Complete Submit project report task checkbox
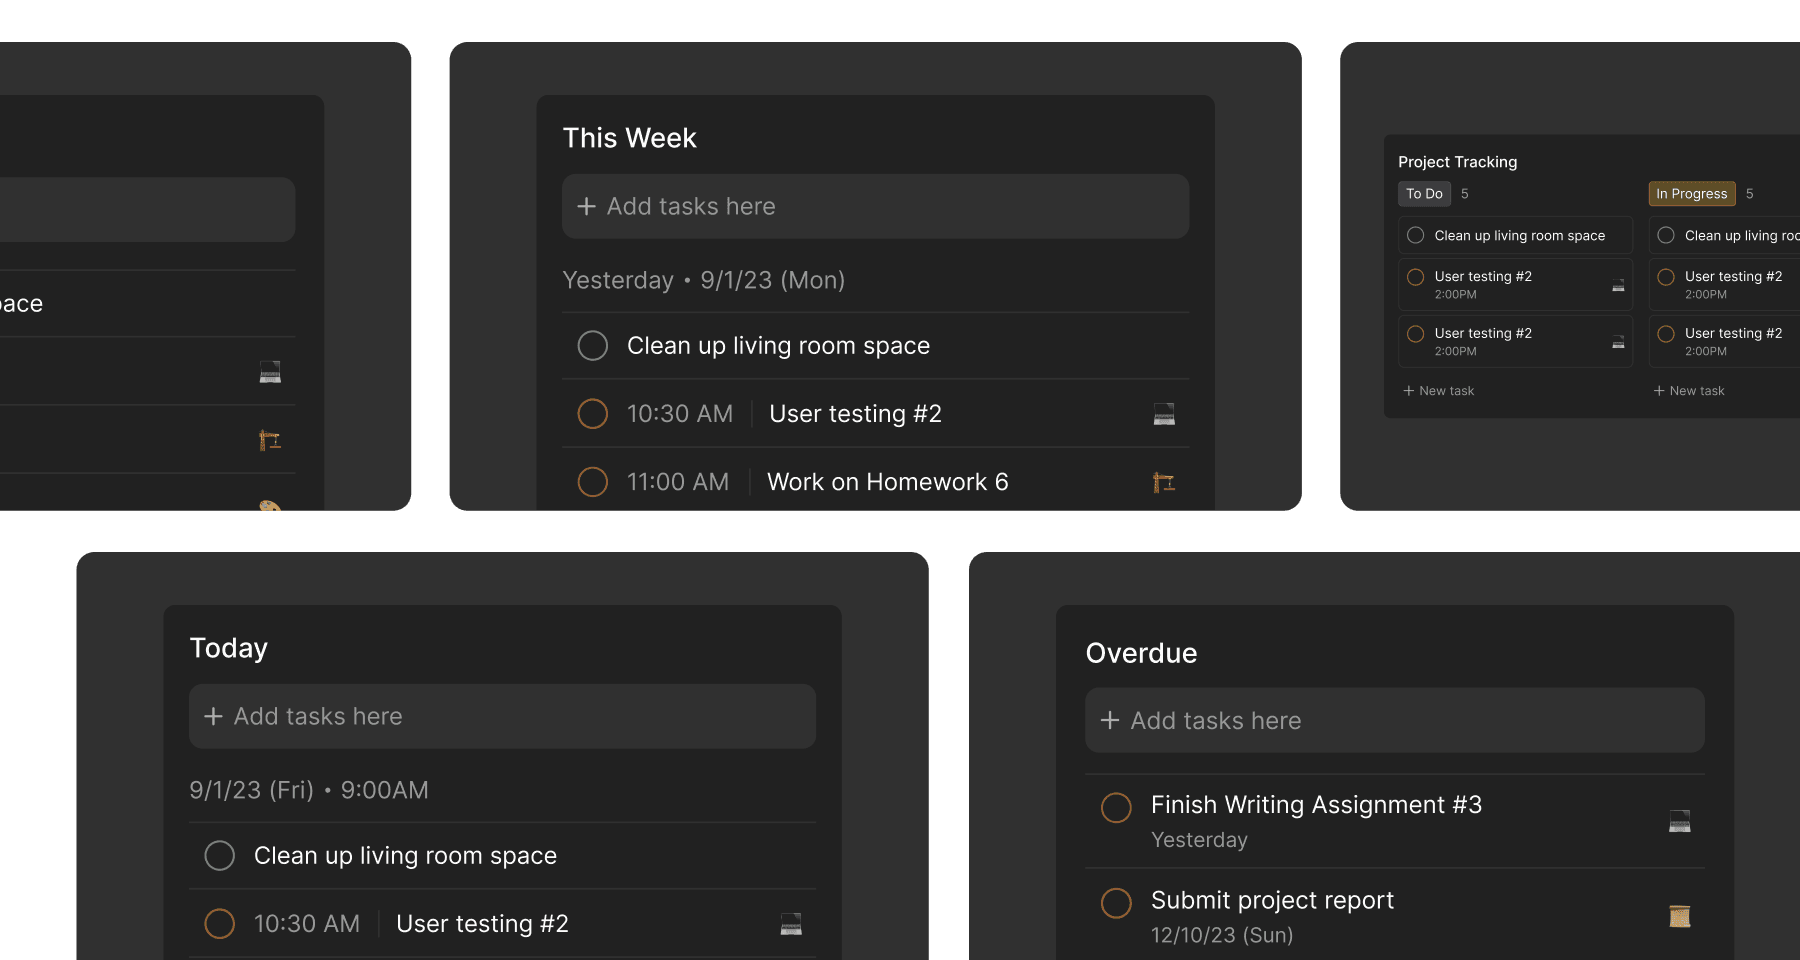 click(x=1116, y=903)
